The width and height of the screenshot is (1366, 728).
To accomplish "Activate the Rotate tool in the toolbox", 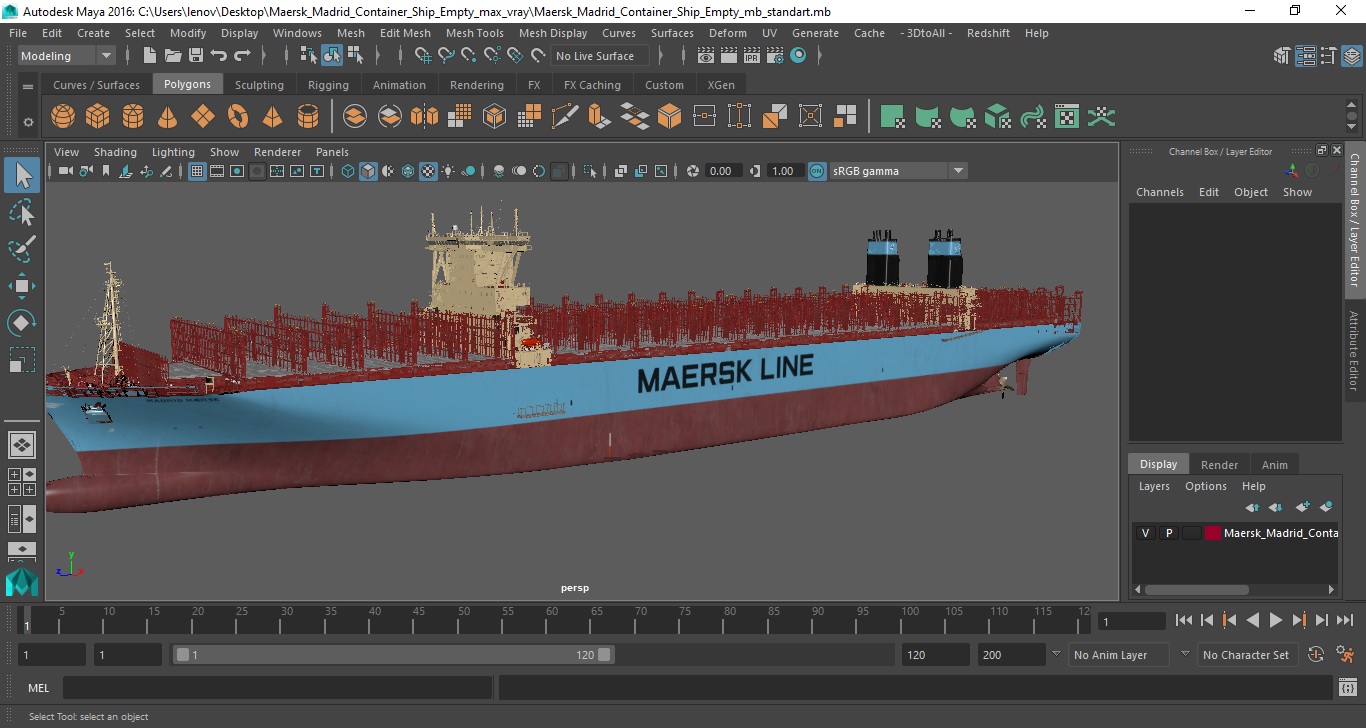I will pyautogui.click(x=22, y=323).
